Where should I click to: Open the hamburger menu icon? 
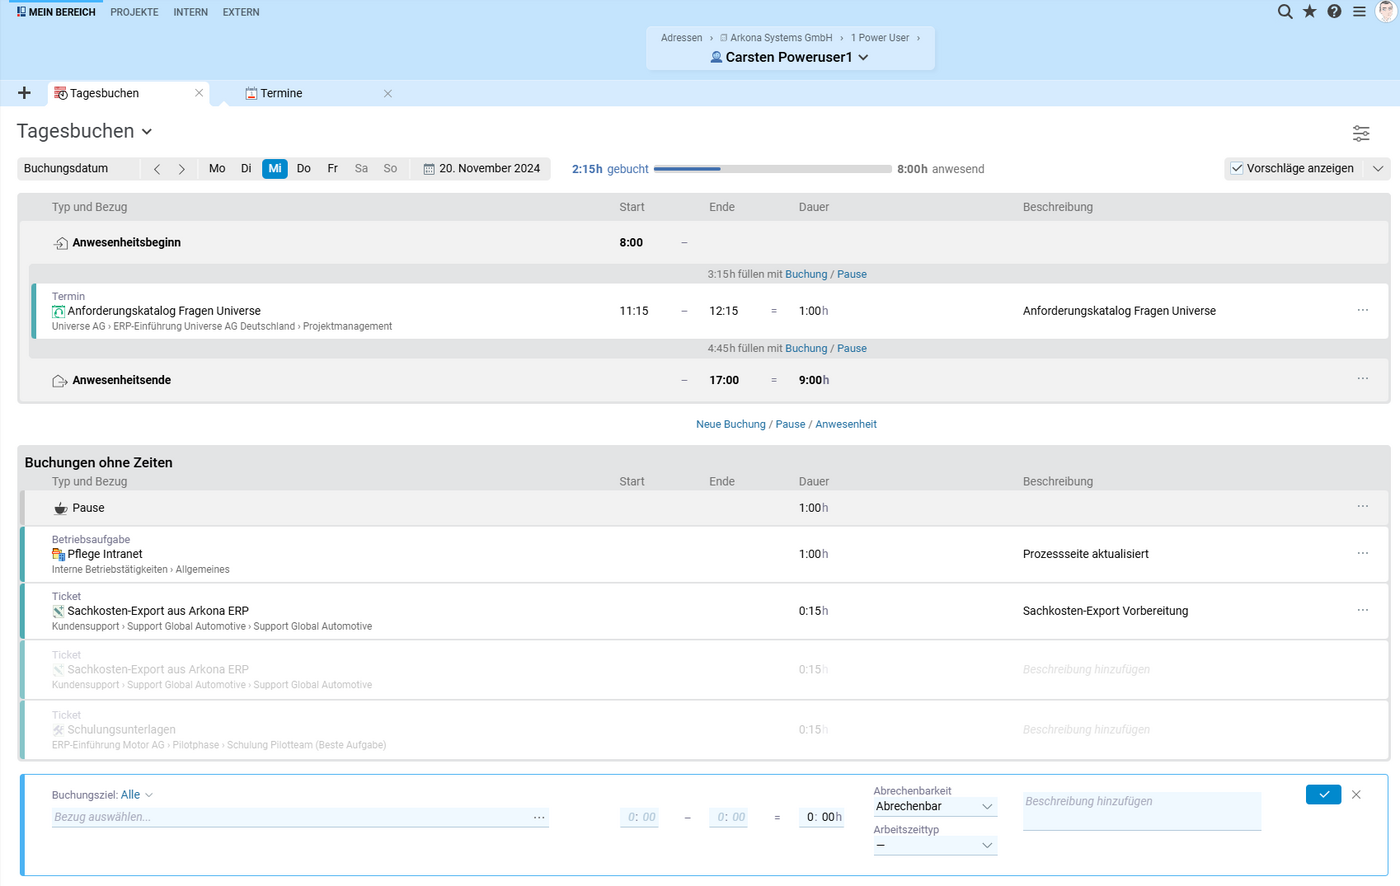coord(1359,12)
